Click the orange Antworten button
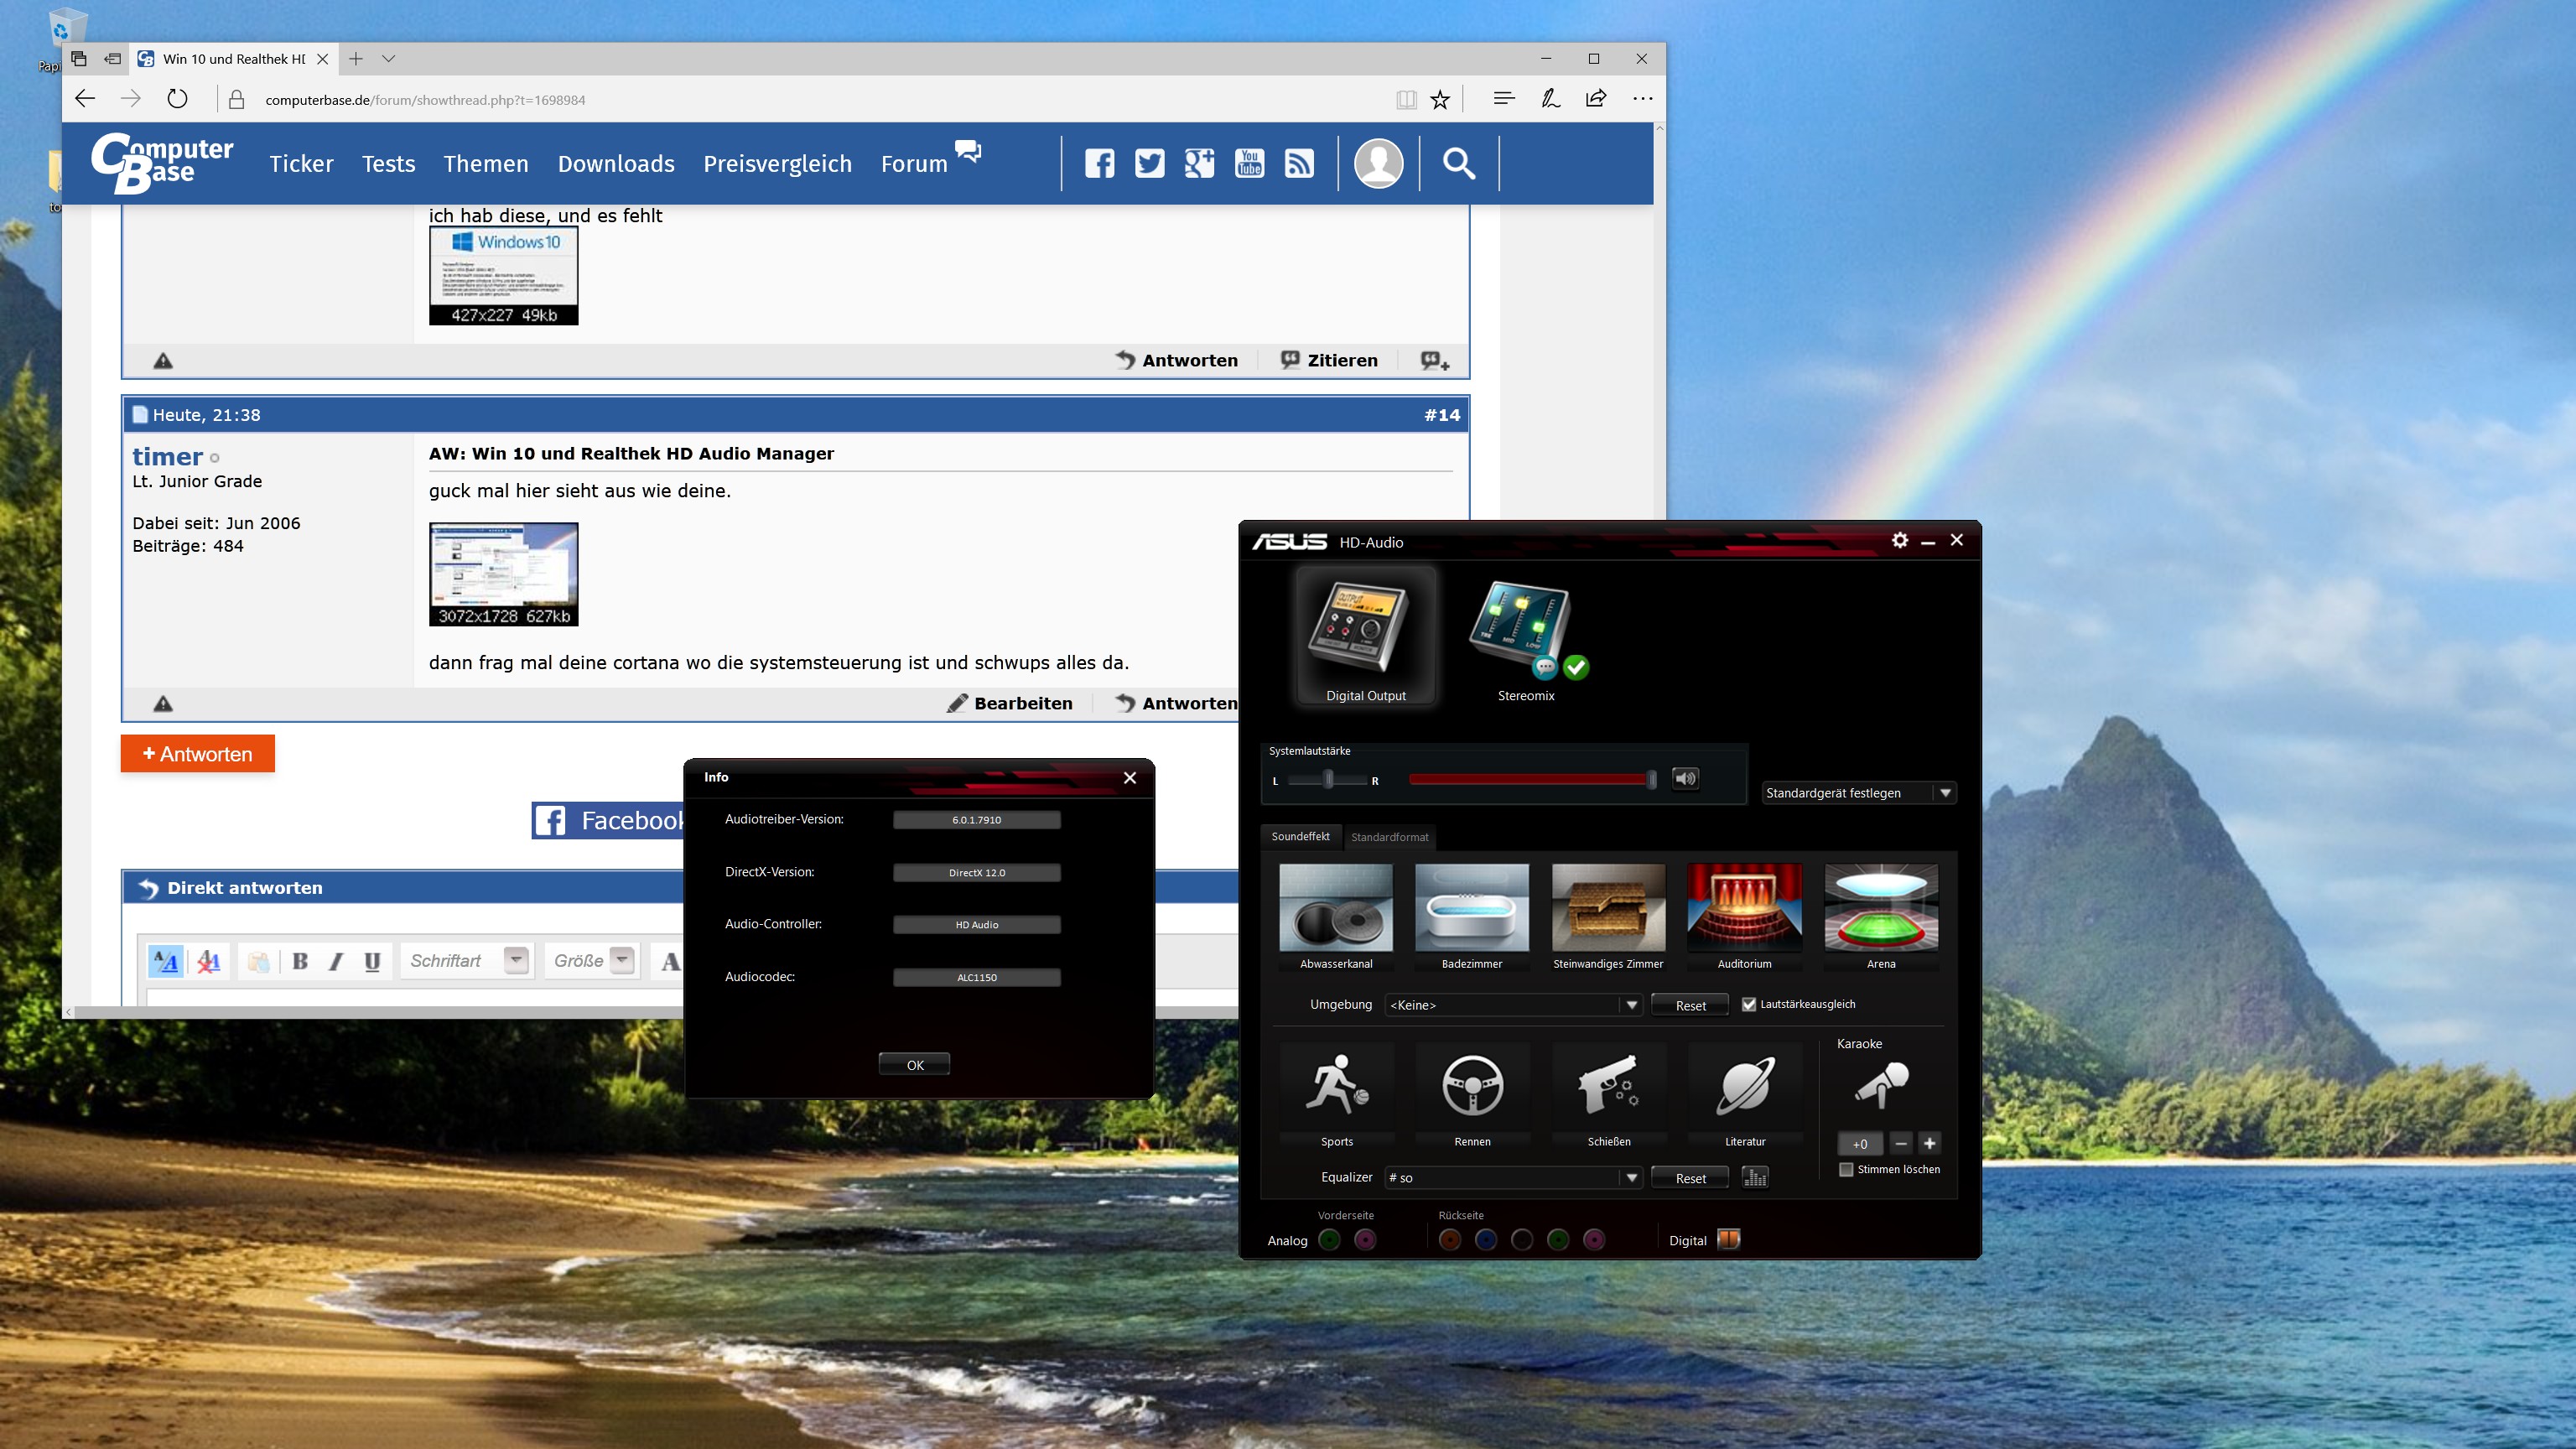 click(x=197, y=754)
